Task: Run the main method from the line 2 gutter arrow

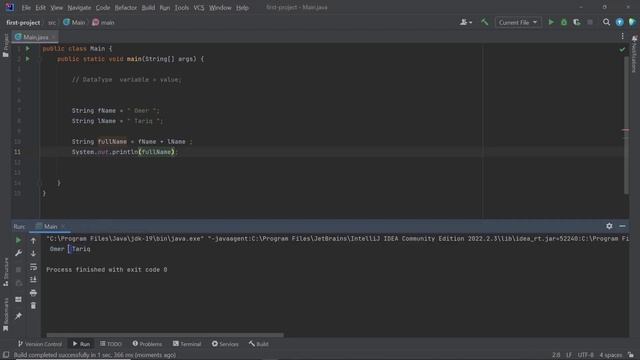Action: pos(28,59)
